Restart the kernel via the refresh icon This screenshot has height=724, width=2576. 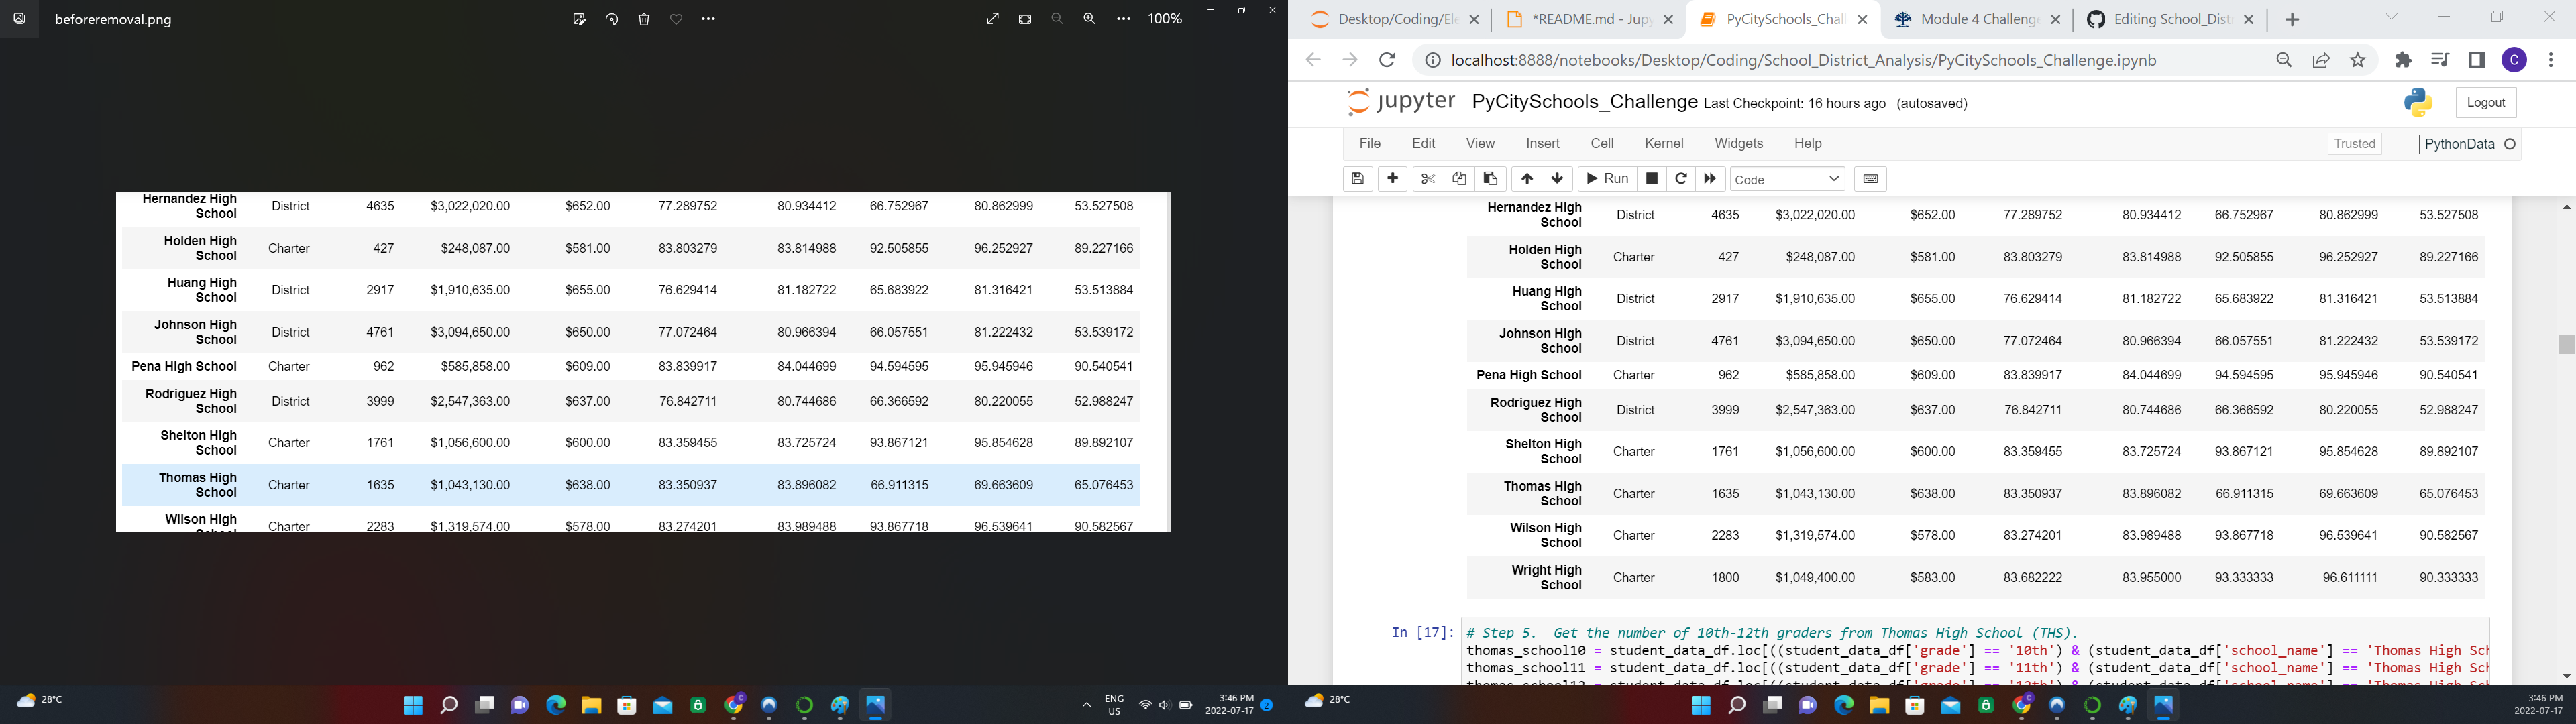point(1681,178)
